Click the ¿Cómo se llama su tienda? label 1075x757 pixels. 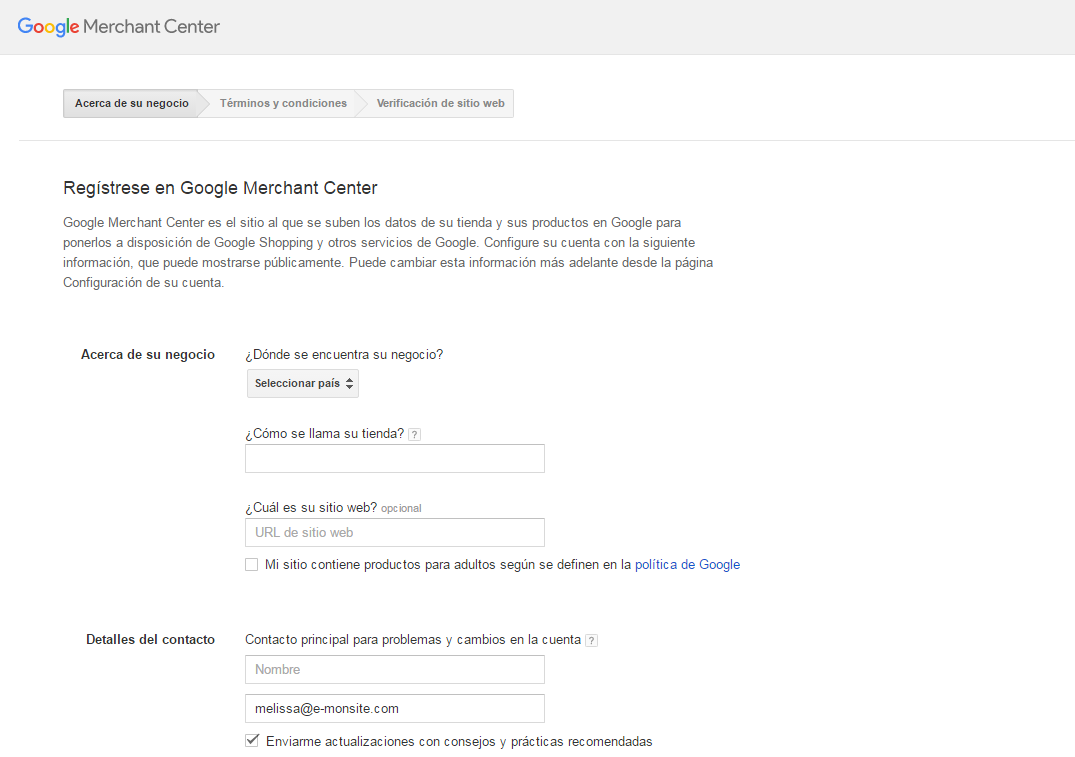(325, 433)
